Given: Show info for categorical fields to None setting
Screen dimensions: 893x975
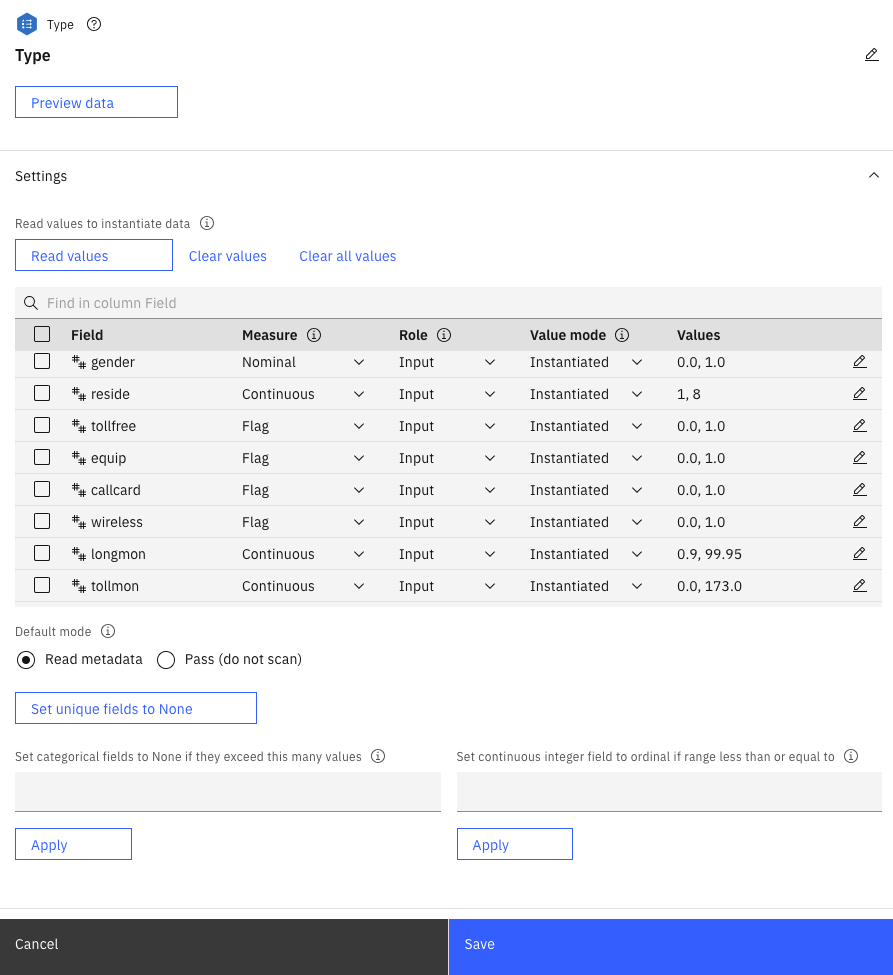Looking at the screenshot, I should (x=377, y=756).
